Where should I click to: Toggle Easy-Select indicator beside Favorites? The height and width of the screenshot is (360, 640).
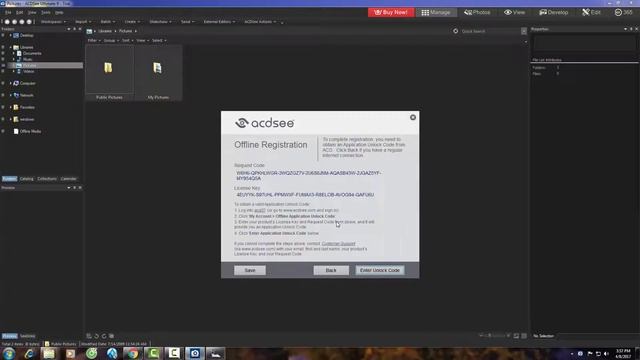pyautogui.click(x=3, y=107)
